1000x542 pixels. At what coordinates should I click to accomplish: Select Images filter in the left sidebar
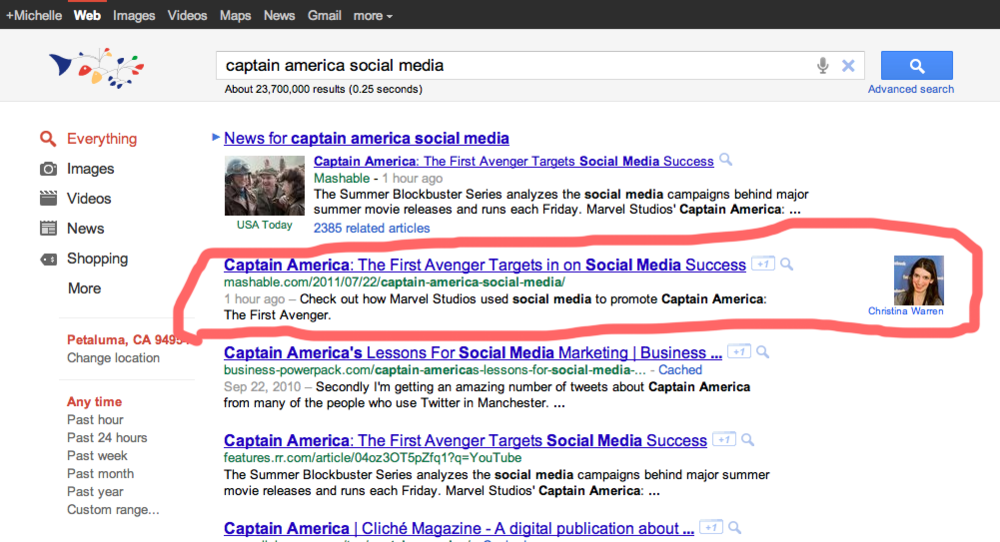coord(91,169)
